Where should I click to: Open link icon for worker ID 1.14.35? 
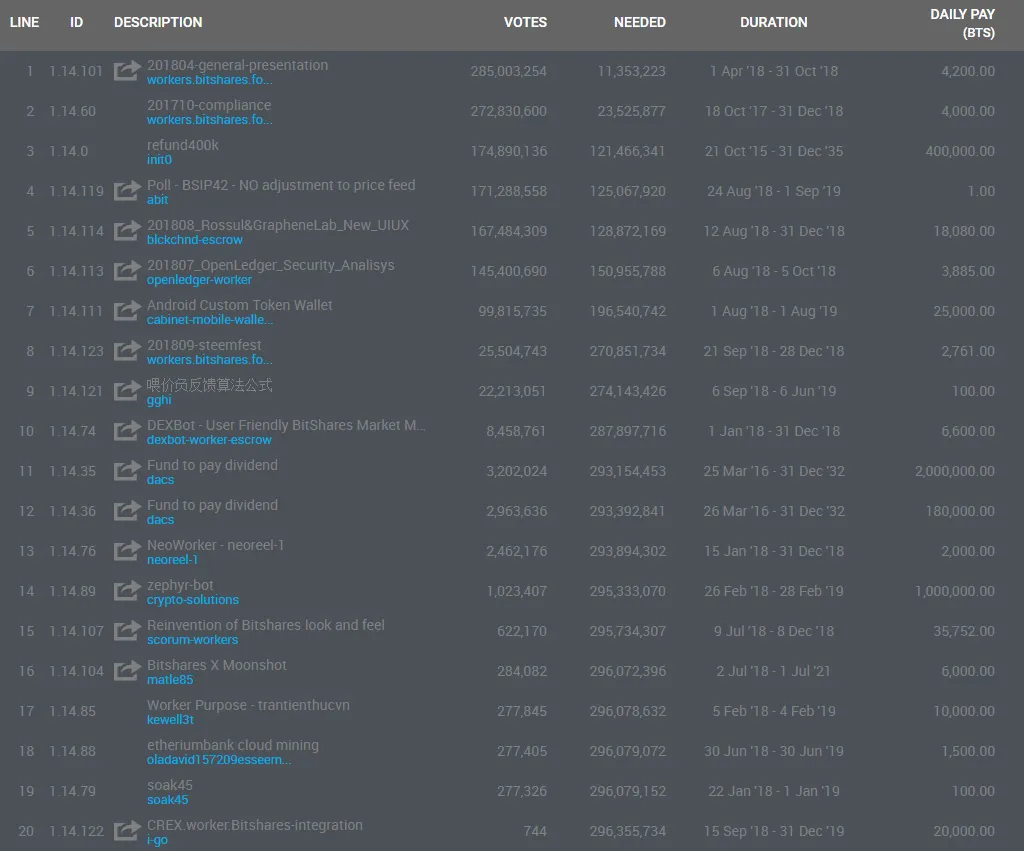[x=127, y=470]
